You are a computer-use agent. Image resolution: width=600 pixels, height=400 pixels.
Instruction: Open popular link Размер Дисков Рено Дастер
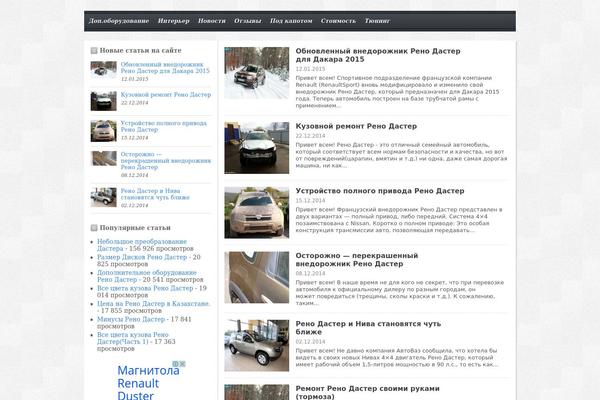[x=142, y=257]
